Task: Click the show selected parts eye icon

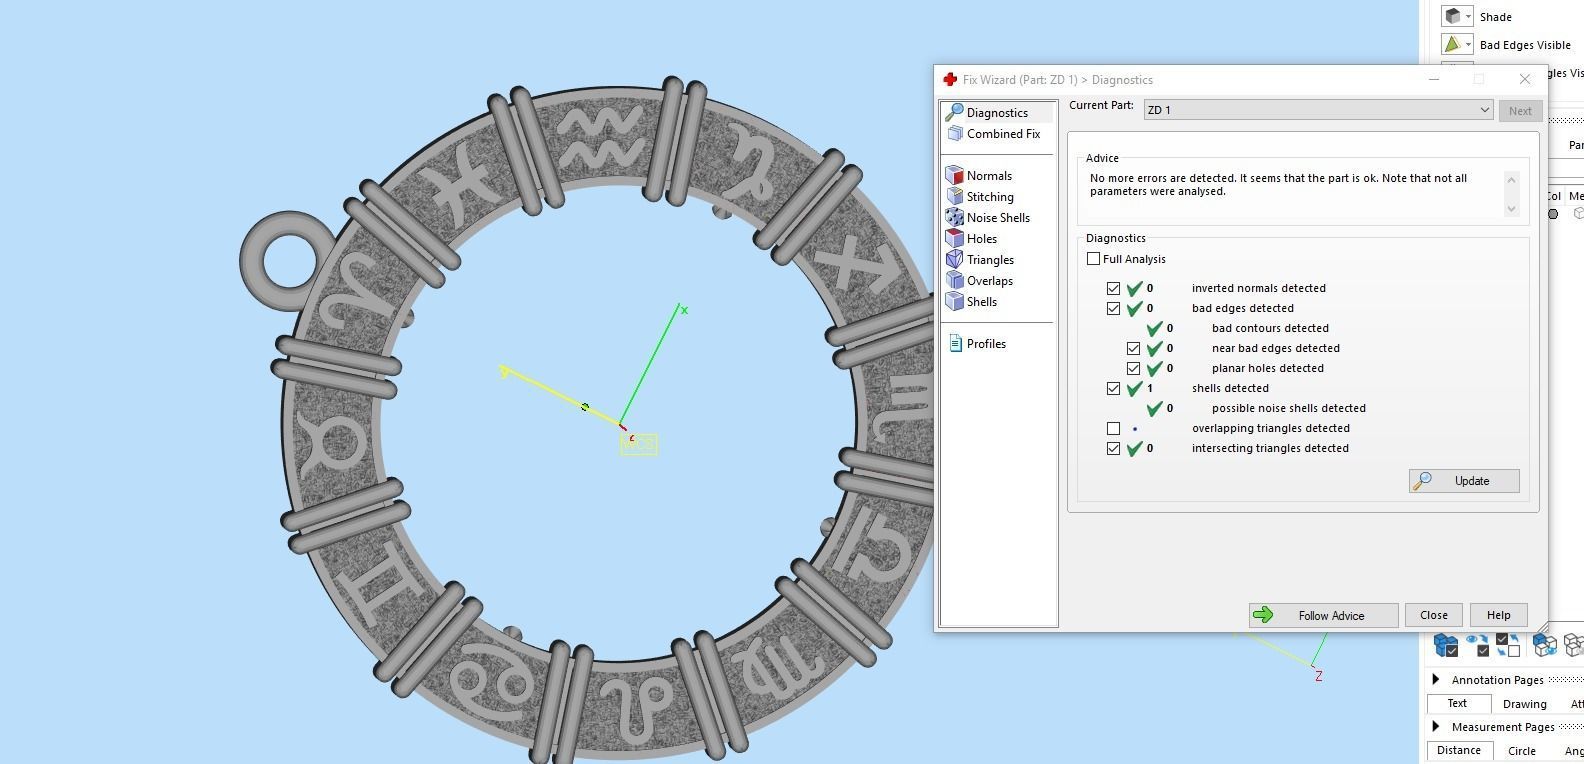Action: (x=1477, y=646)
